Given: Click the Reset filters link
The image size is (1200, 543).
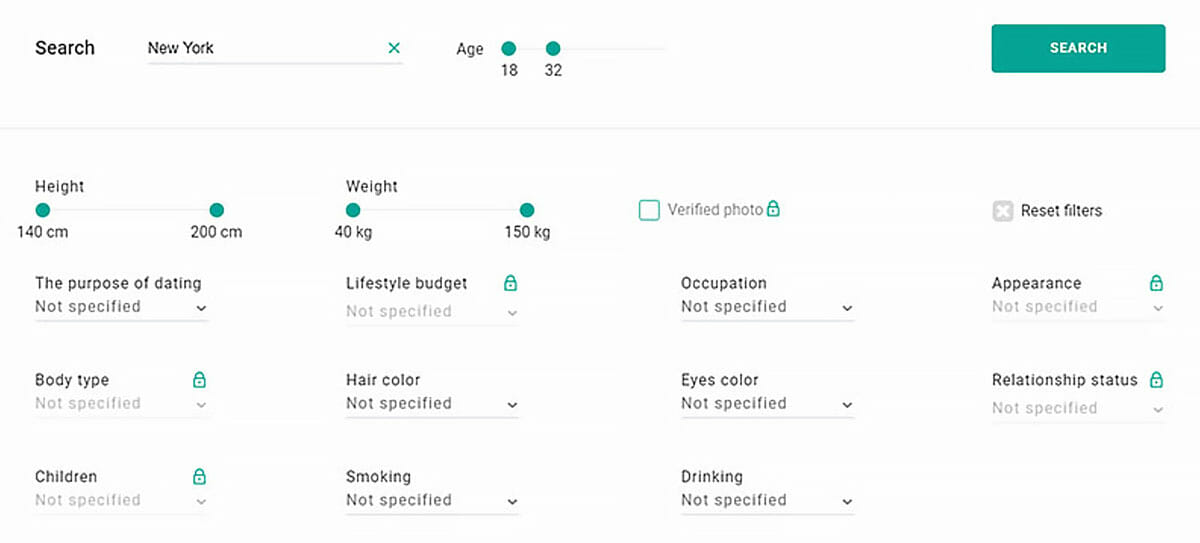Looking at the screenshot, I should [x=1061, y=211].
